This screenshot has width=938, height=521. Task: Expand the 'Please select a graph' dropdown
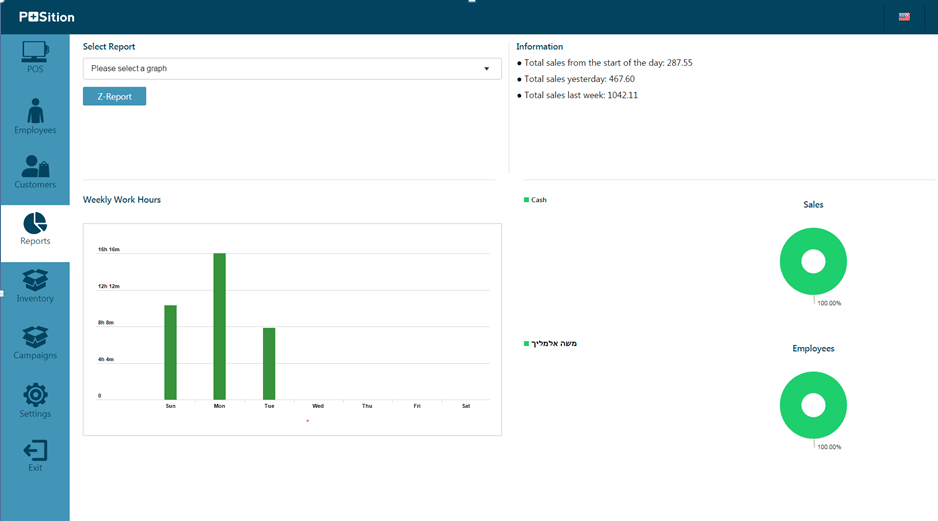(291, 69)
